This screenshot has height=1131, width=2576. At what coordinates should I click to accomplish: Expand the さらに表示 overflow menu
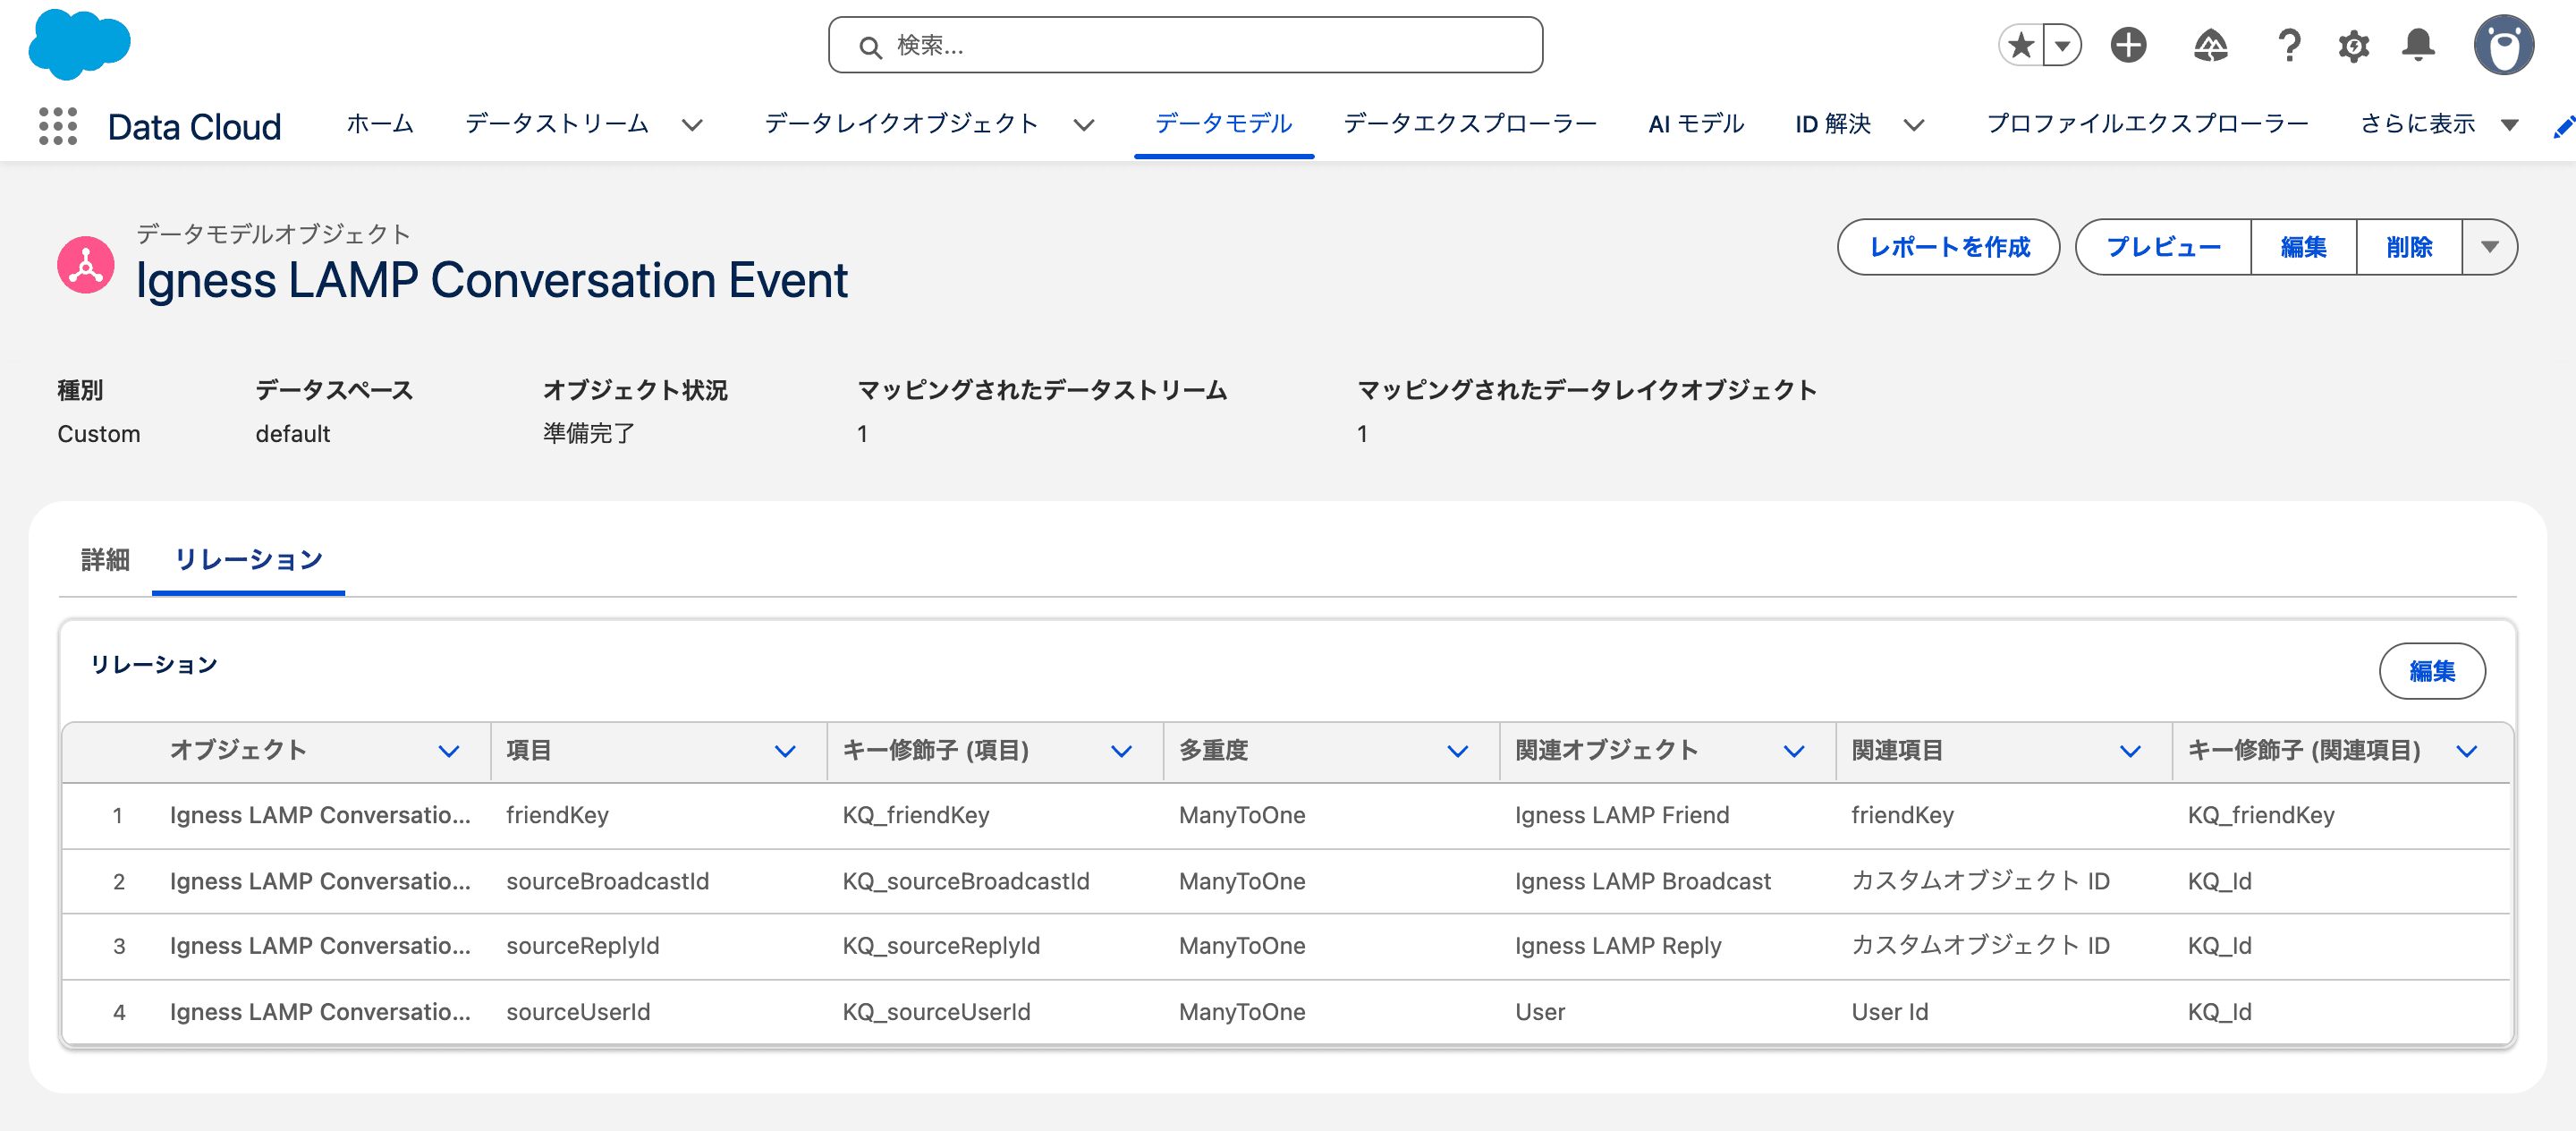[2438, 124]
